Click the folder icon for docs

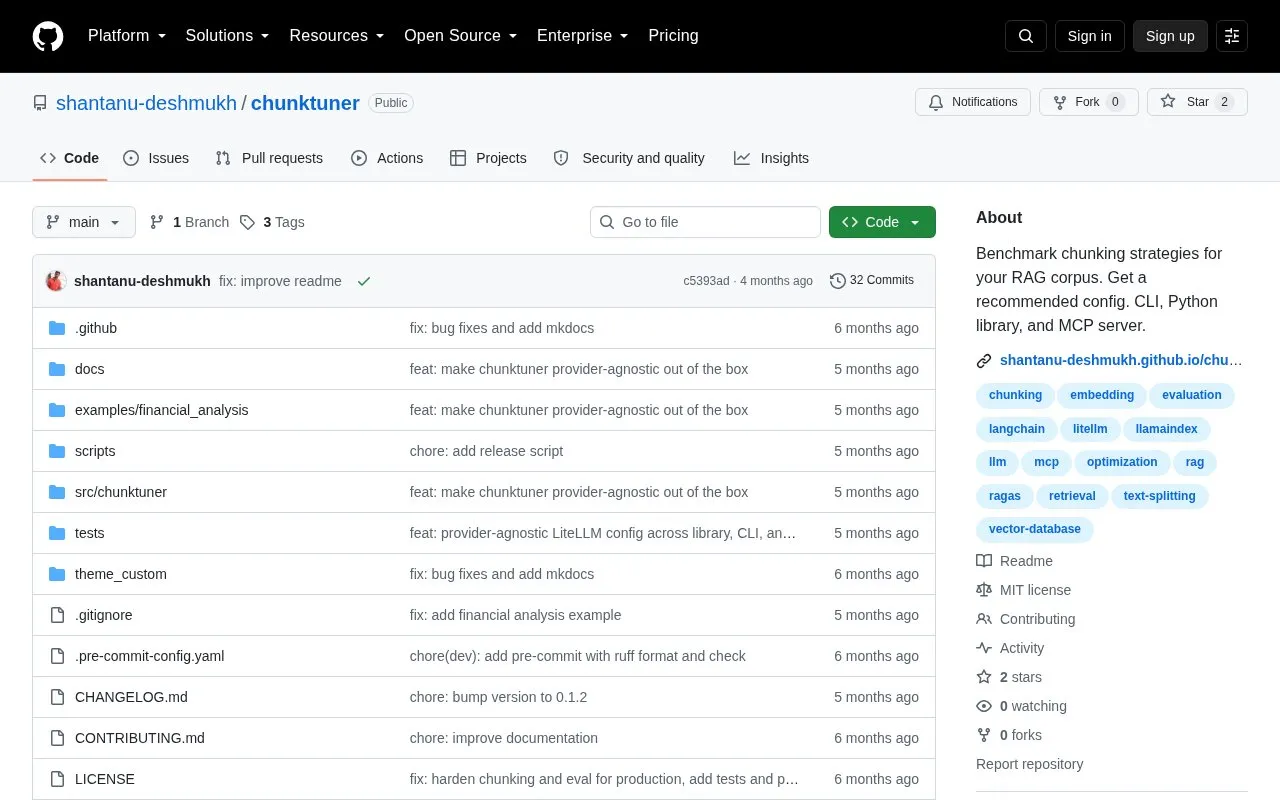coord(57,369)
